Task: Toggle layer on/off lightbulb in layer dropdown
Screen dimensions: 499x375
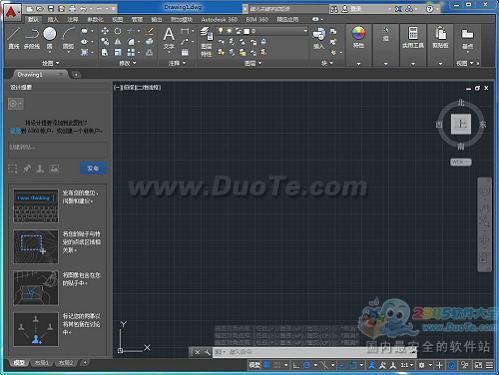Action: pyautogui.click(x=221, y=31)
